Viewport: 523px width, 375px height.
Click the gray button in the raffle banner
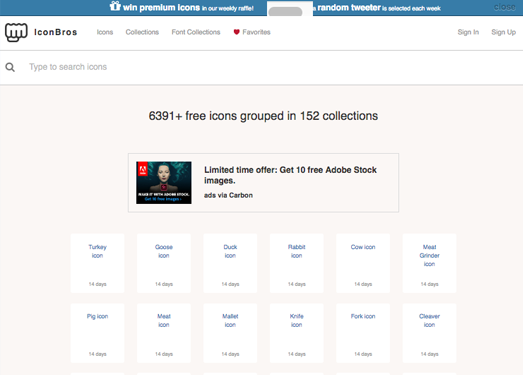286,11
